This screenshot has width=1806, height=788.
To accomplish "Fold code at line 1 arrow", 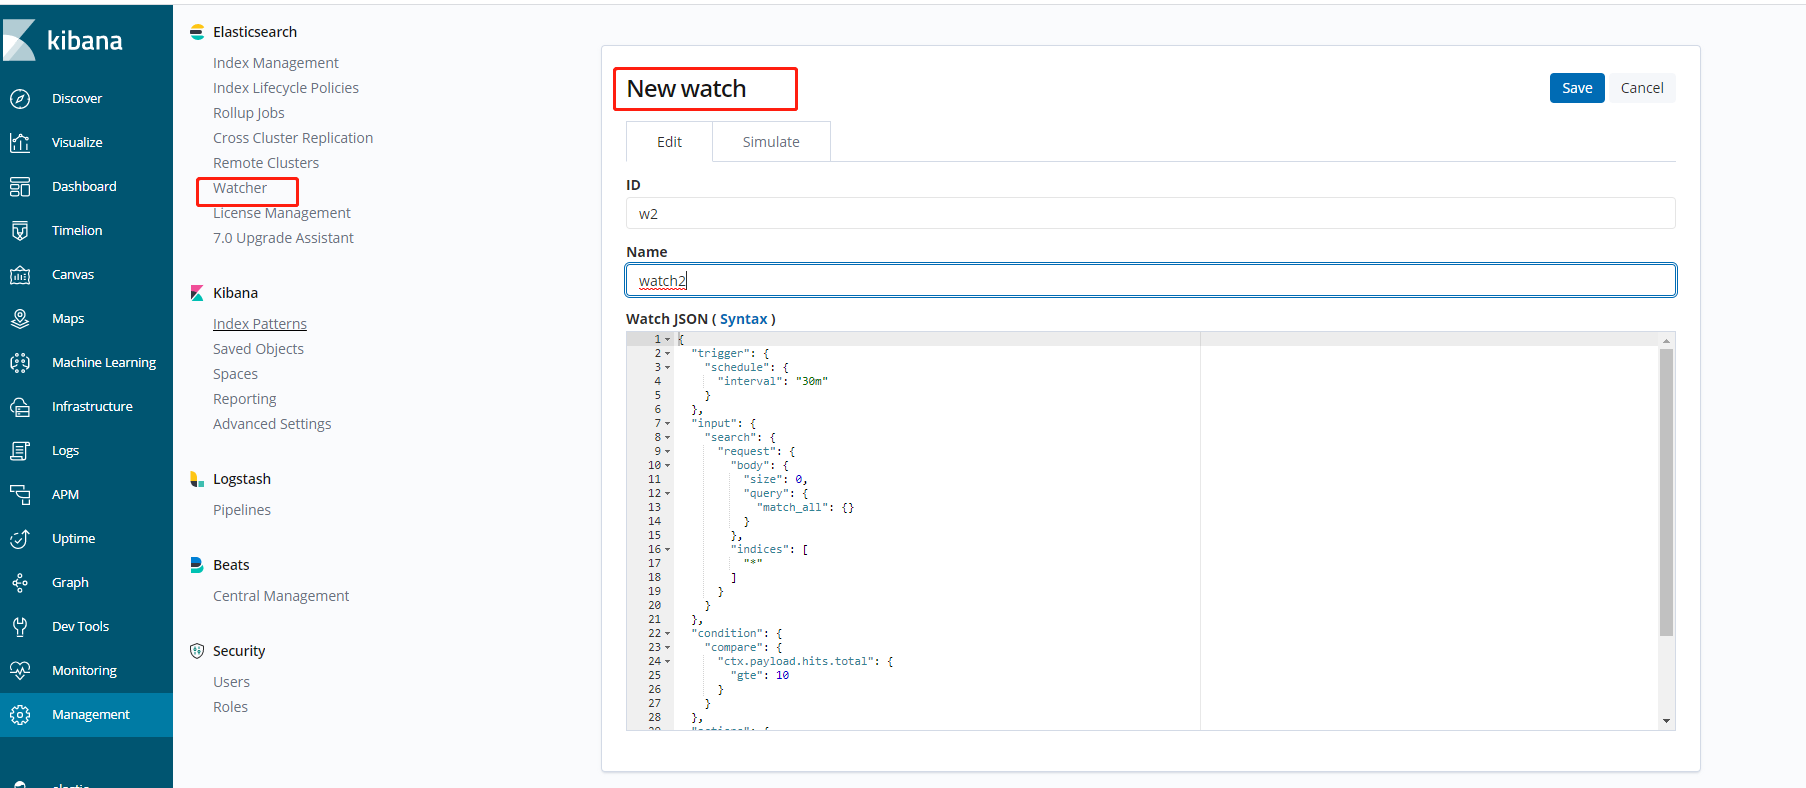I will tap(668, 340).
